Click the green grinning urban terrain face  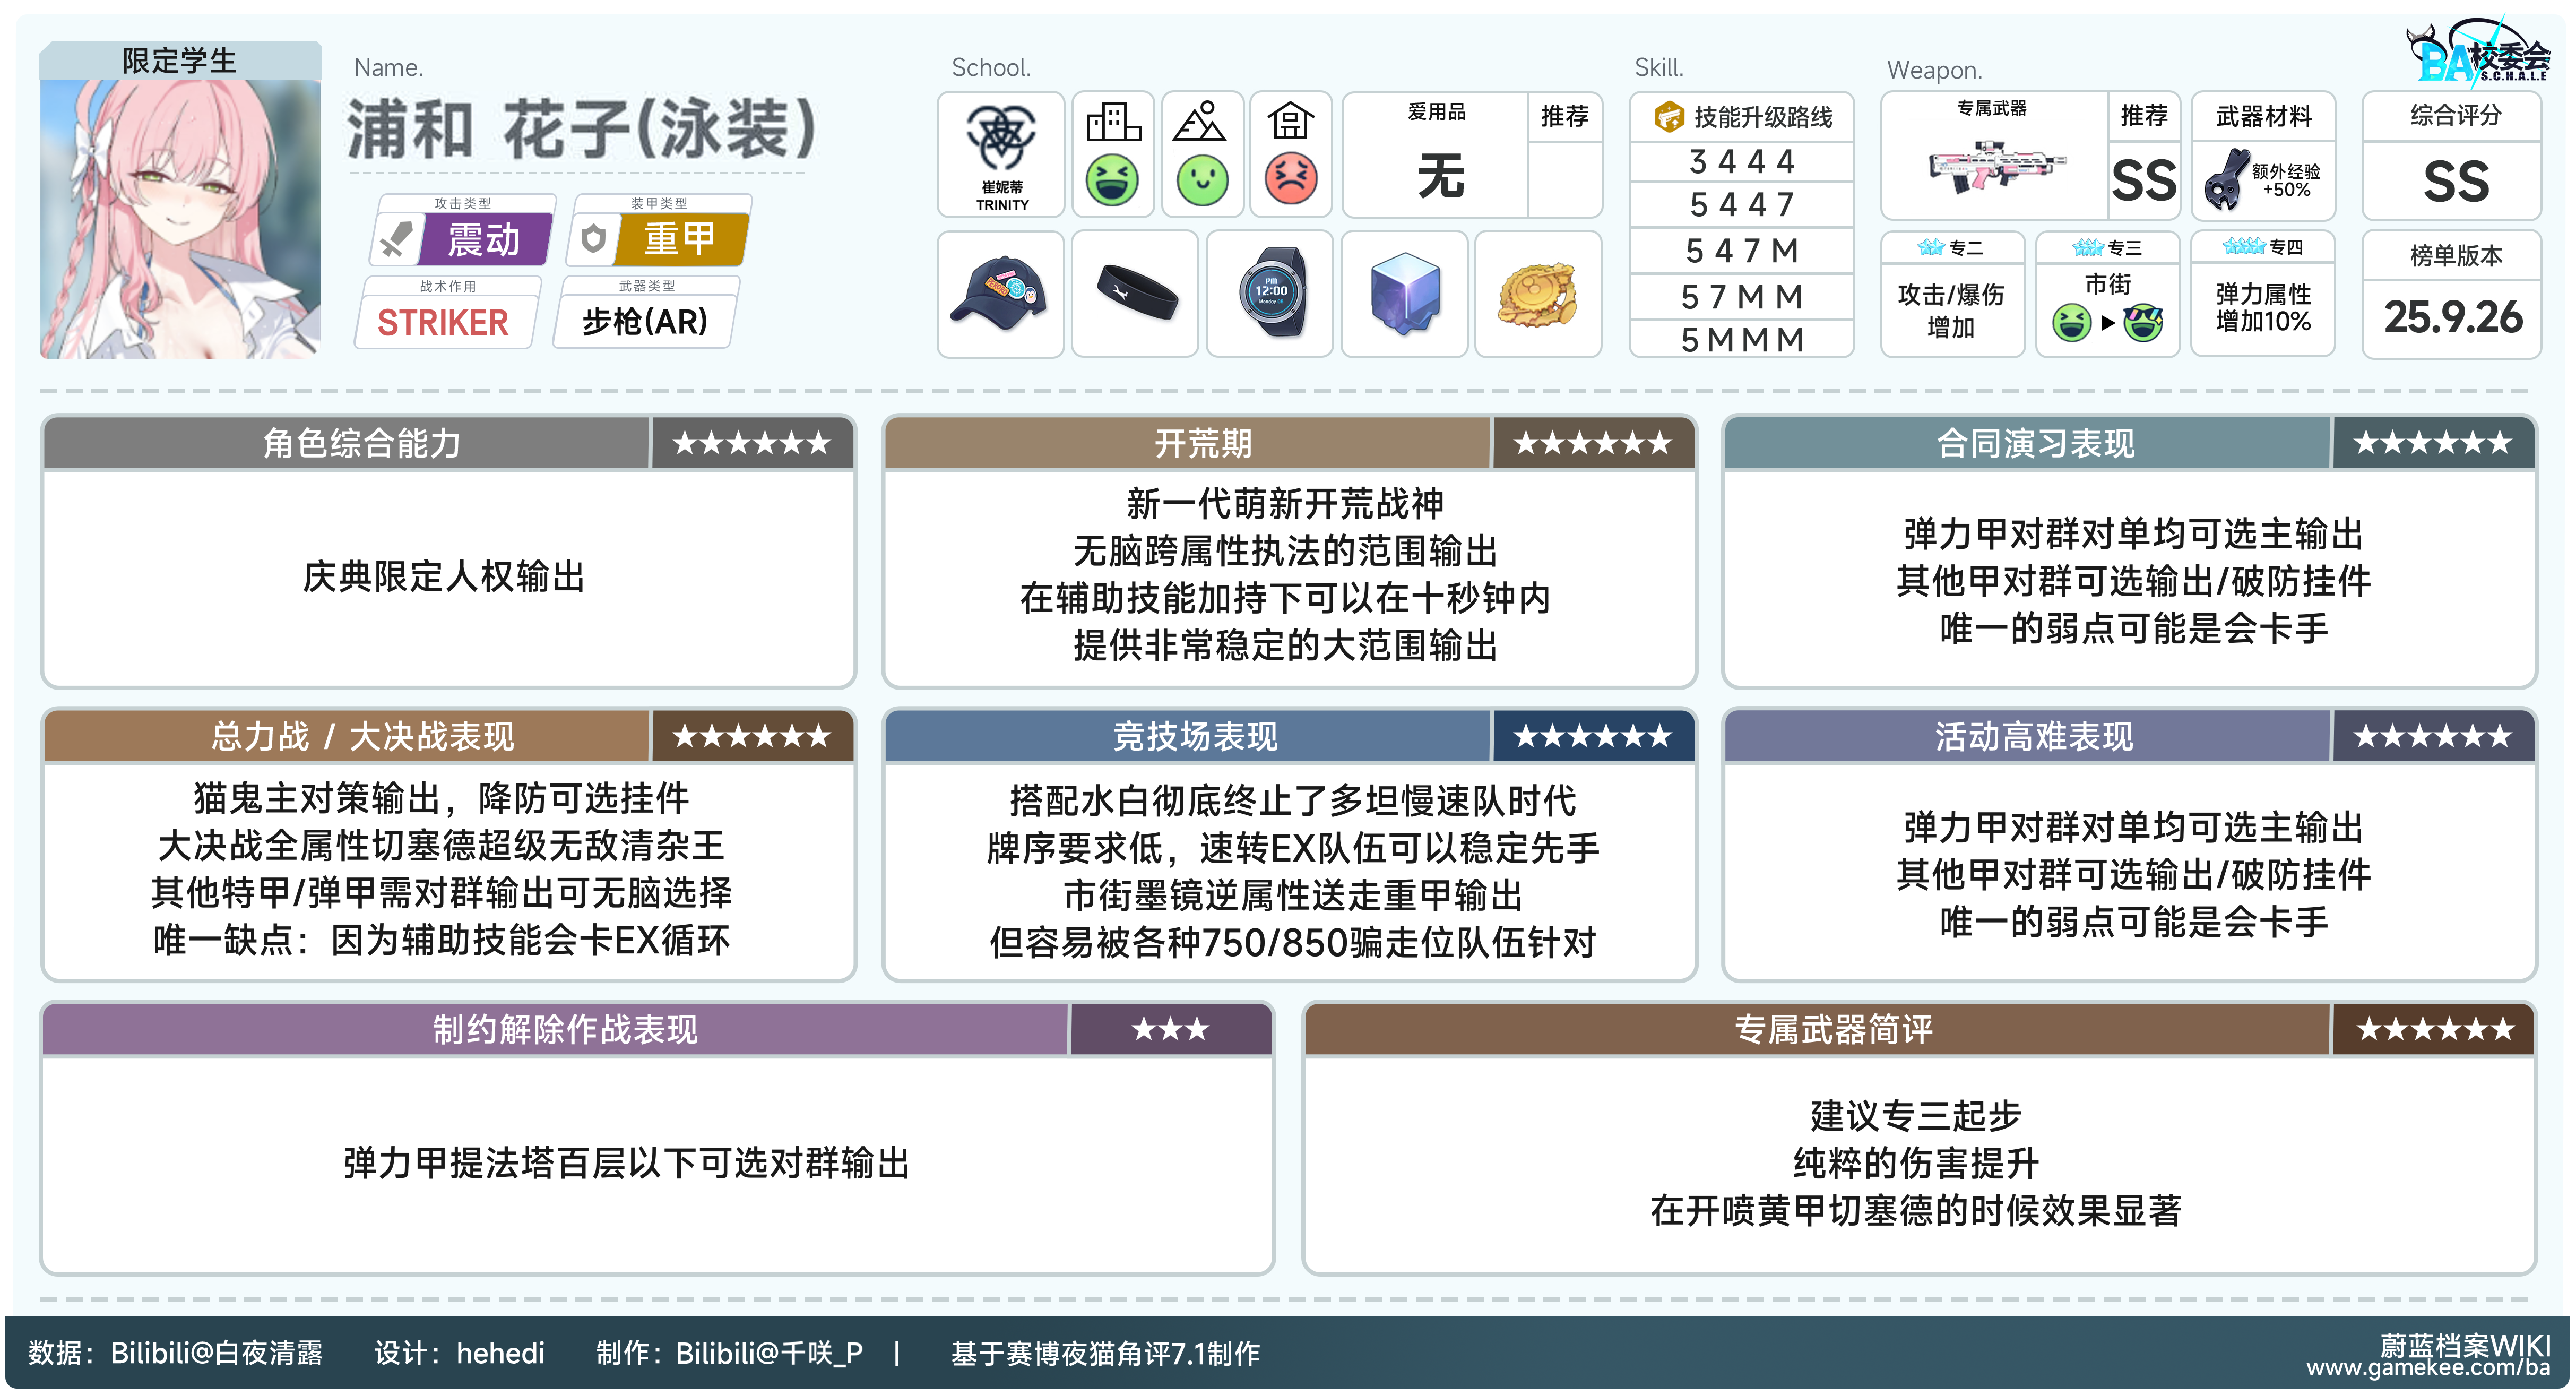1112,180
